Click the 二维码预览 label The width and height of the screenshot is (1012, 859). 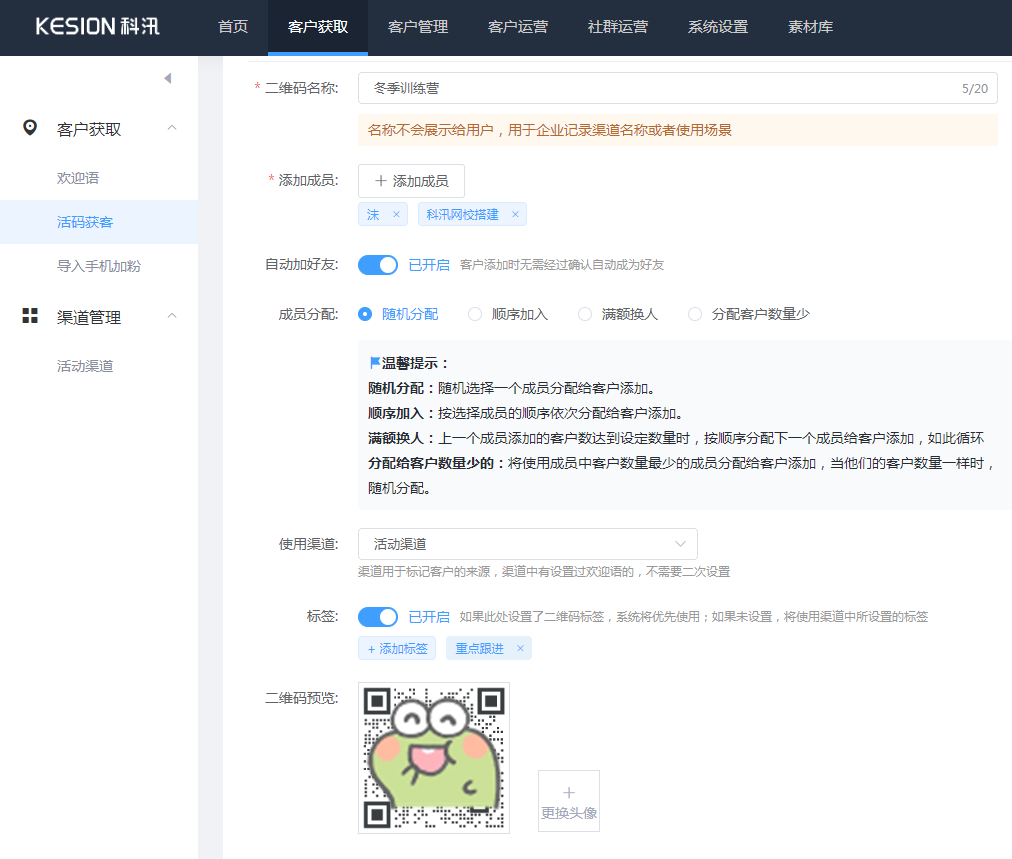coord(301,698)
